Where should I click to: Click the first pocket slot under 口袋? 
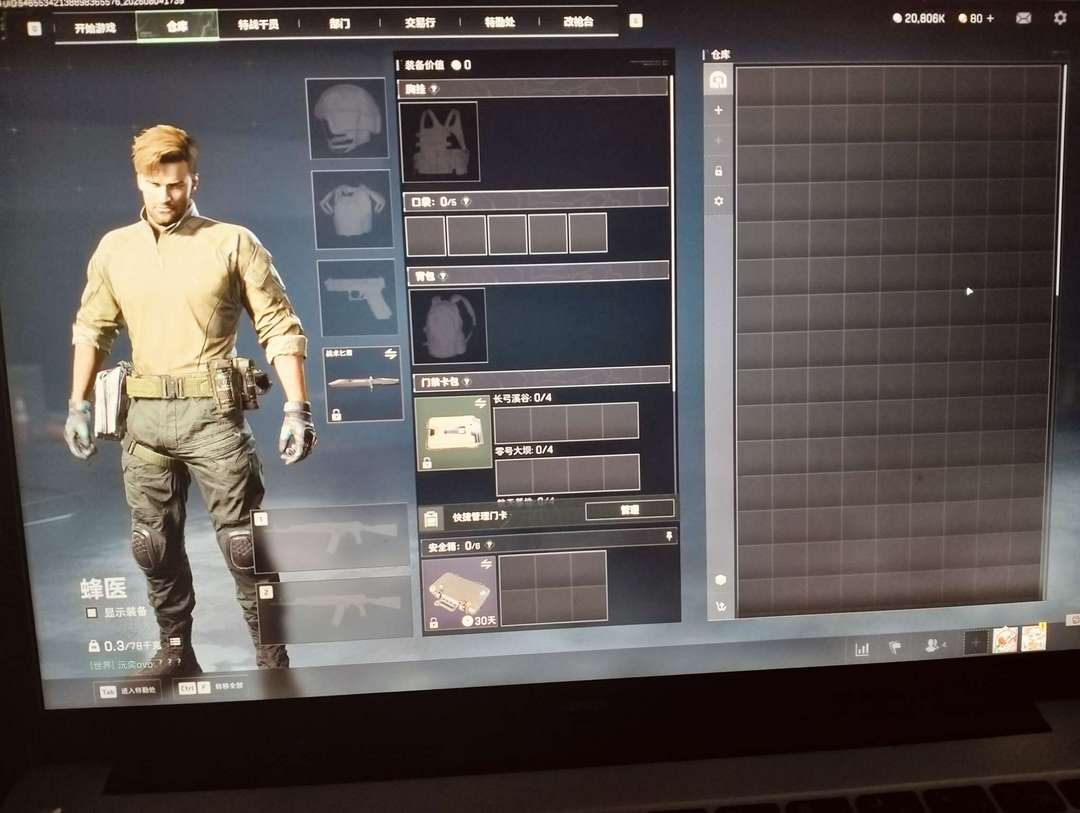(425, 235)
